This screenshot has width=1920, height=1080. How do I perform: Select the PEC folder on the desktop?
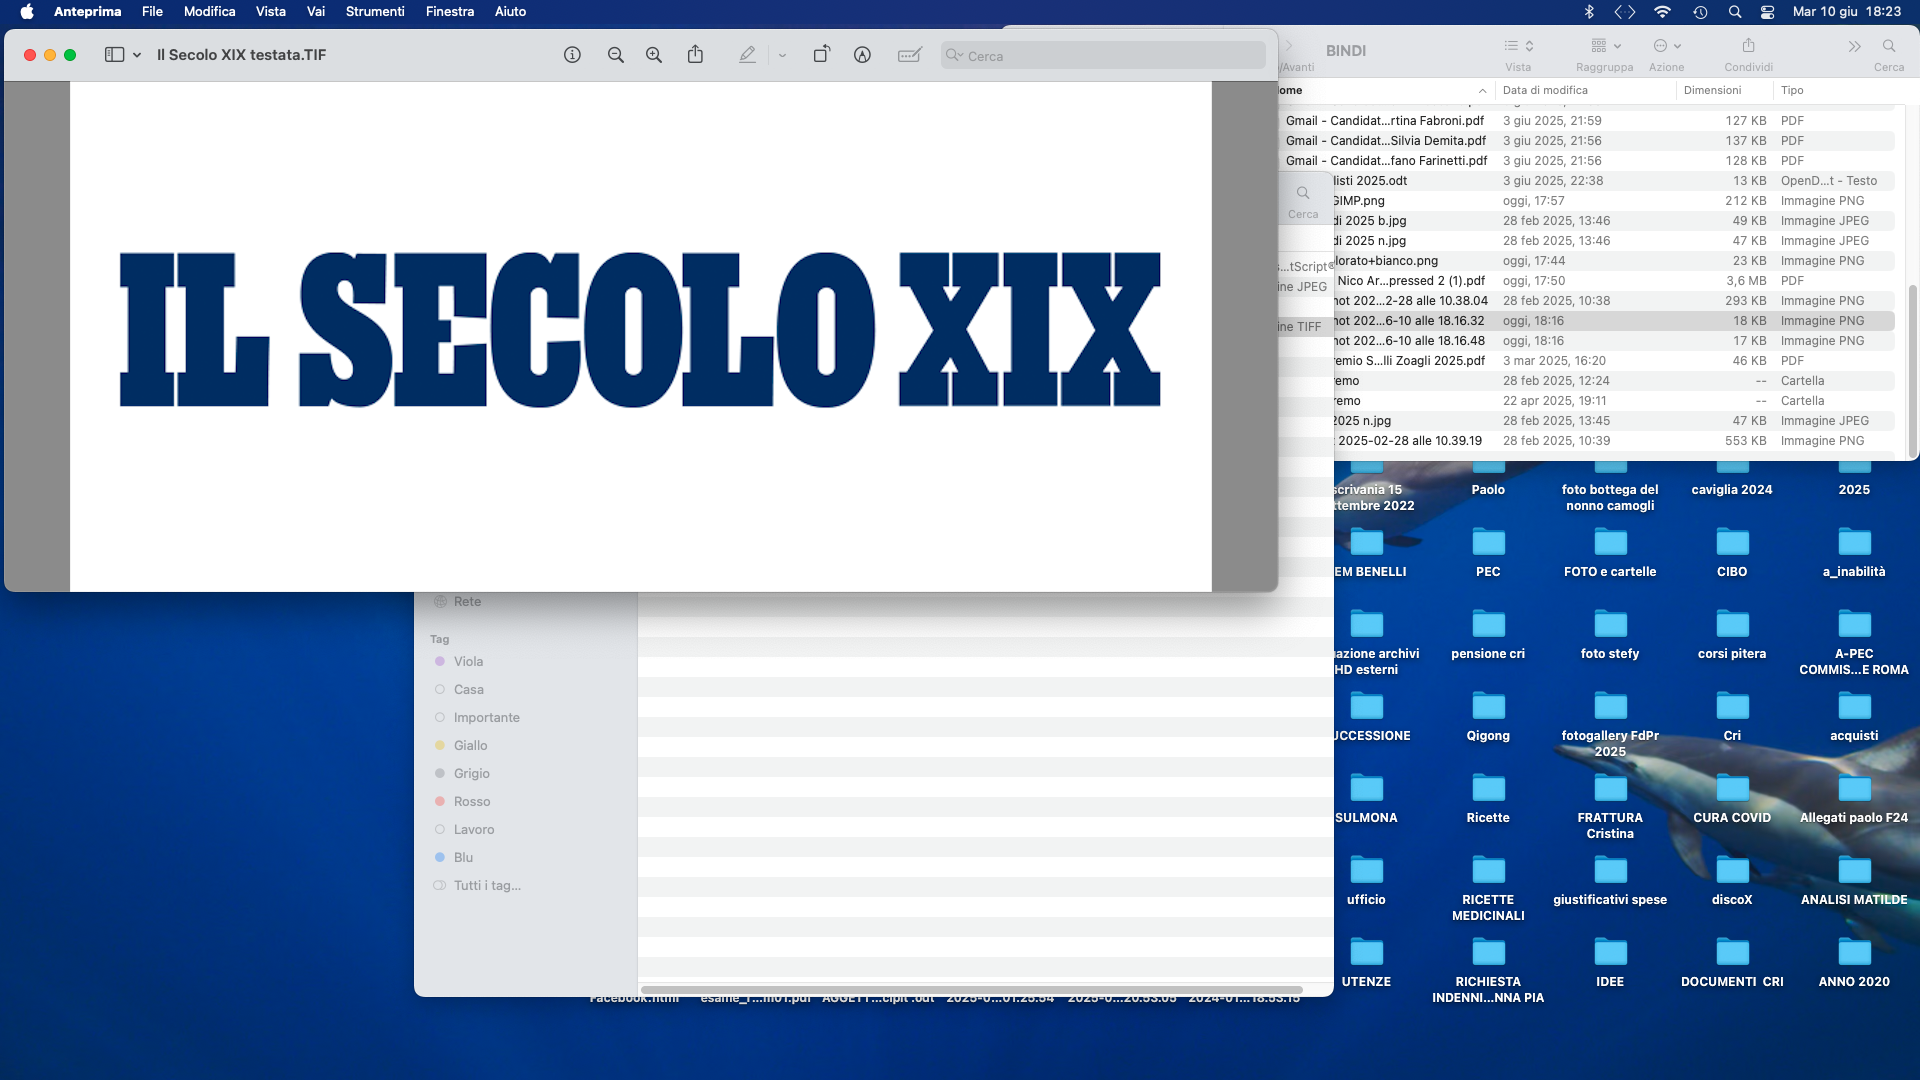1488,553
